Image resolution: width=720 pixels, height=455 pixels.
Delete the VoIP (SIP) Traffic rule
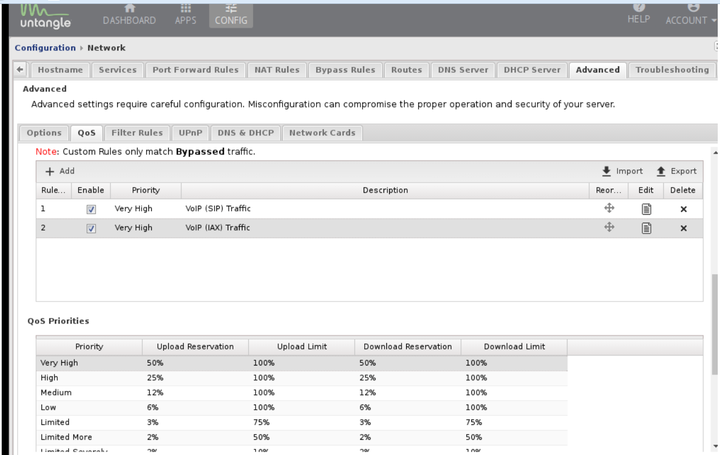684,209
